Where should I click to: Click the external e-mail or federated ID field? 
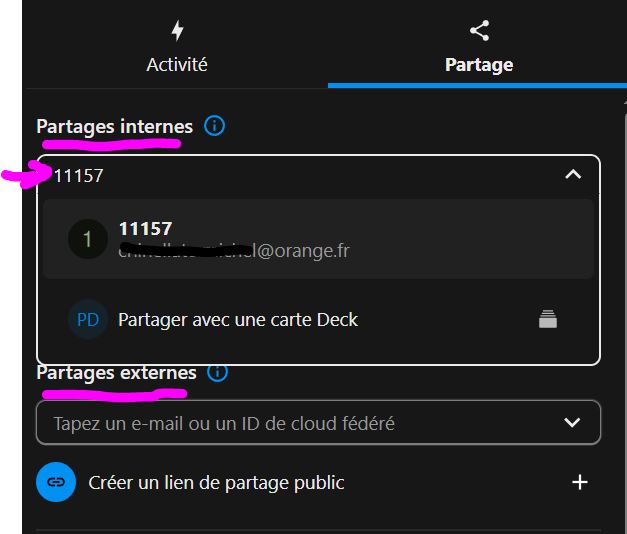point(290,423)
